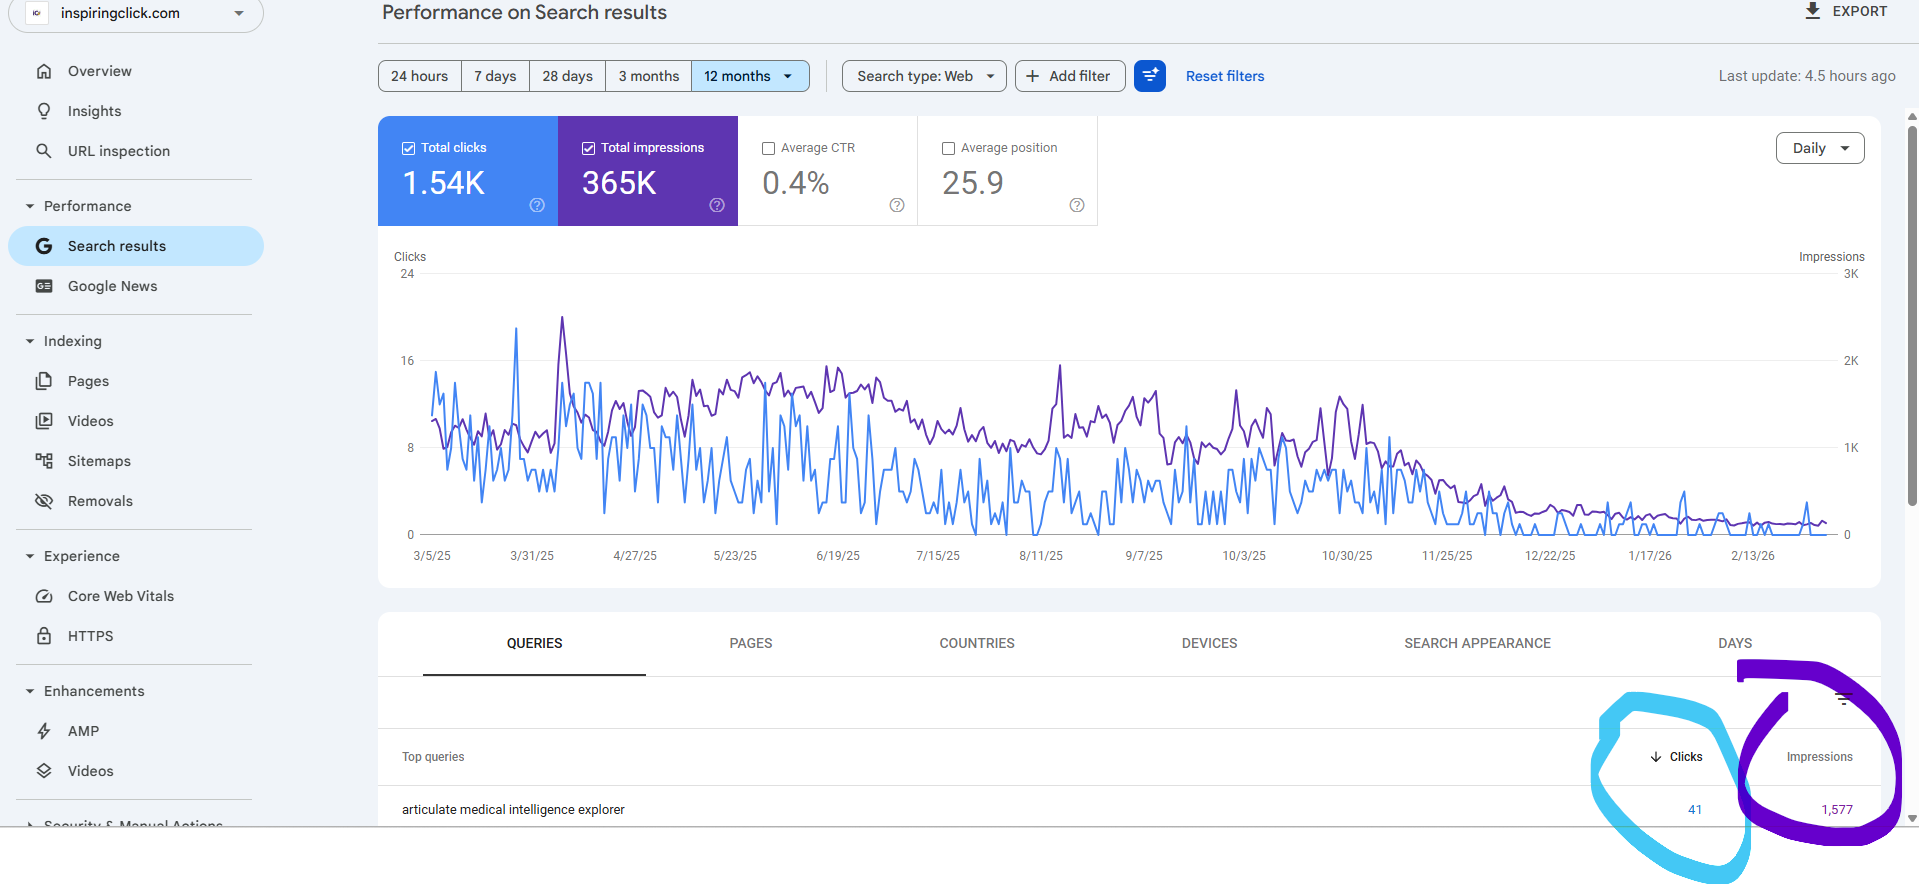Screen dimensions: 1919x885
Task: Open the Daily granularity dropdown
Action: [x=1819, y=148]
